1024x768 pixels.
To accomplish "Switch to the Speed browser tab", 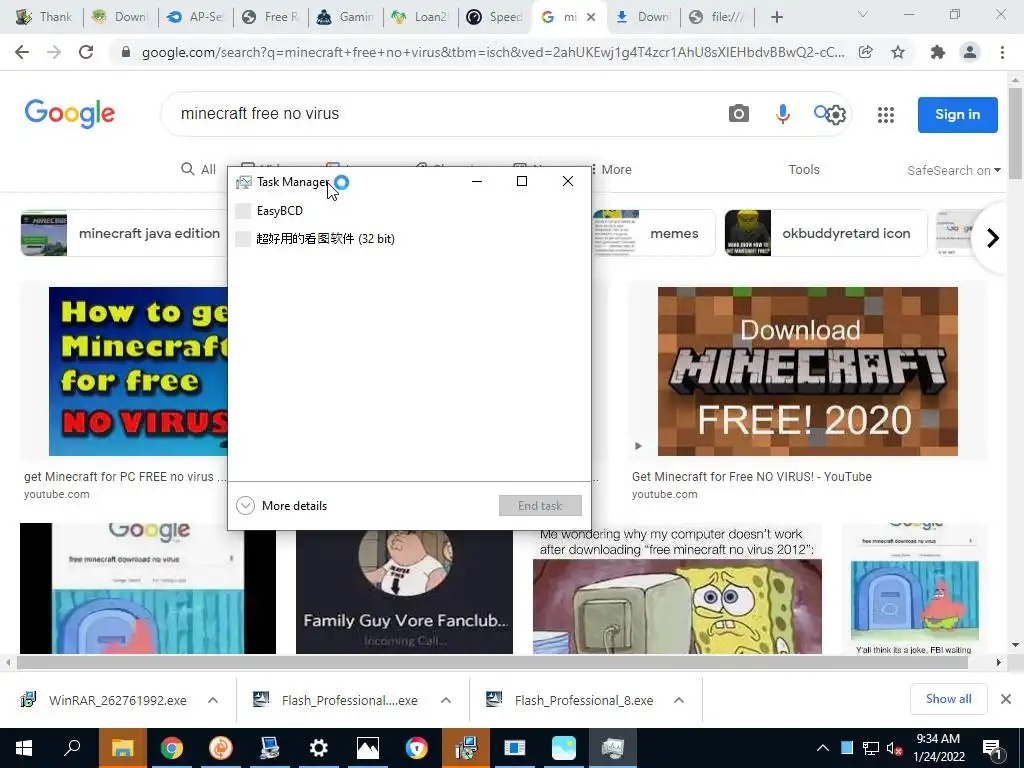I will click(495, 17).
